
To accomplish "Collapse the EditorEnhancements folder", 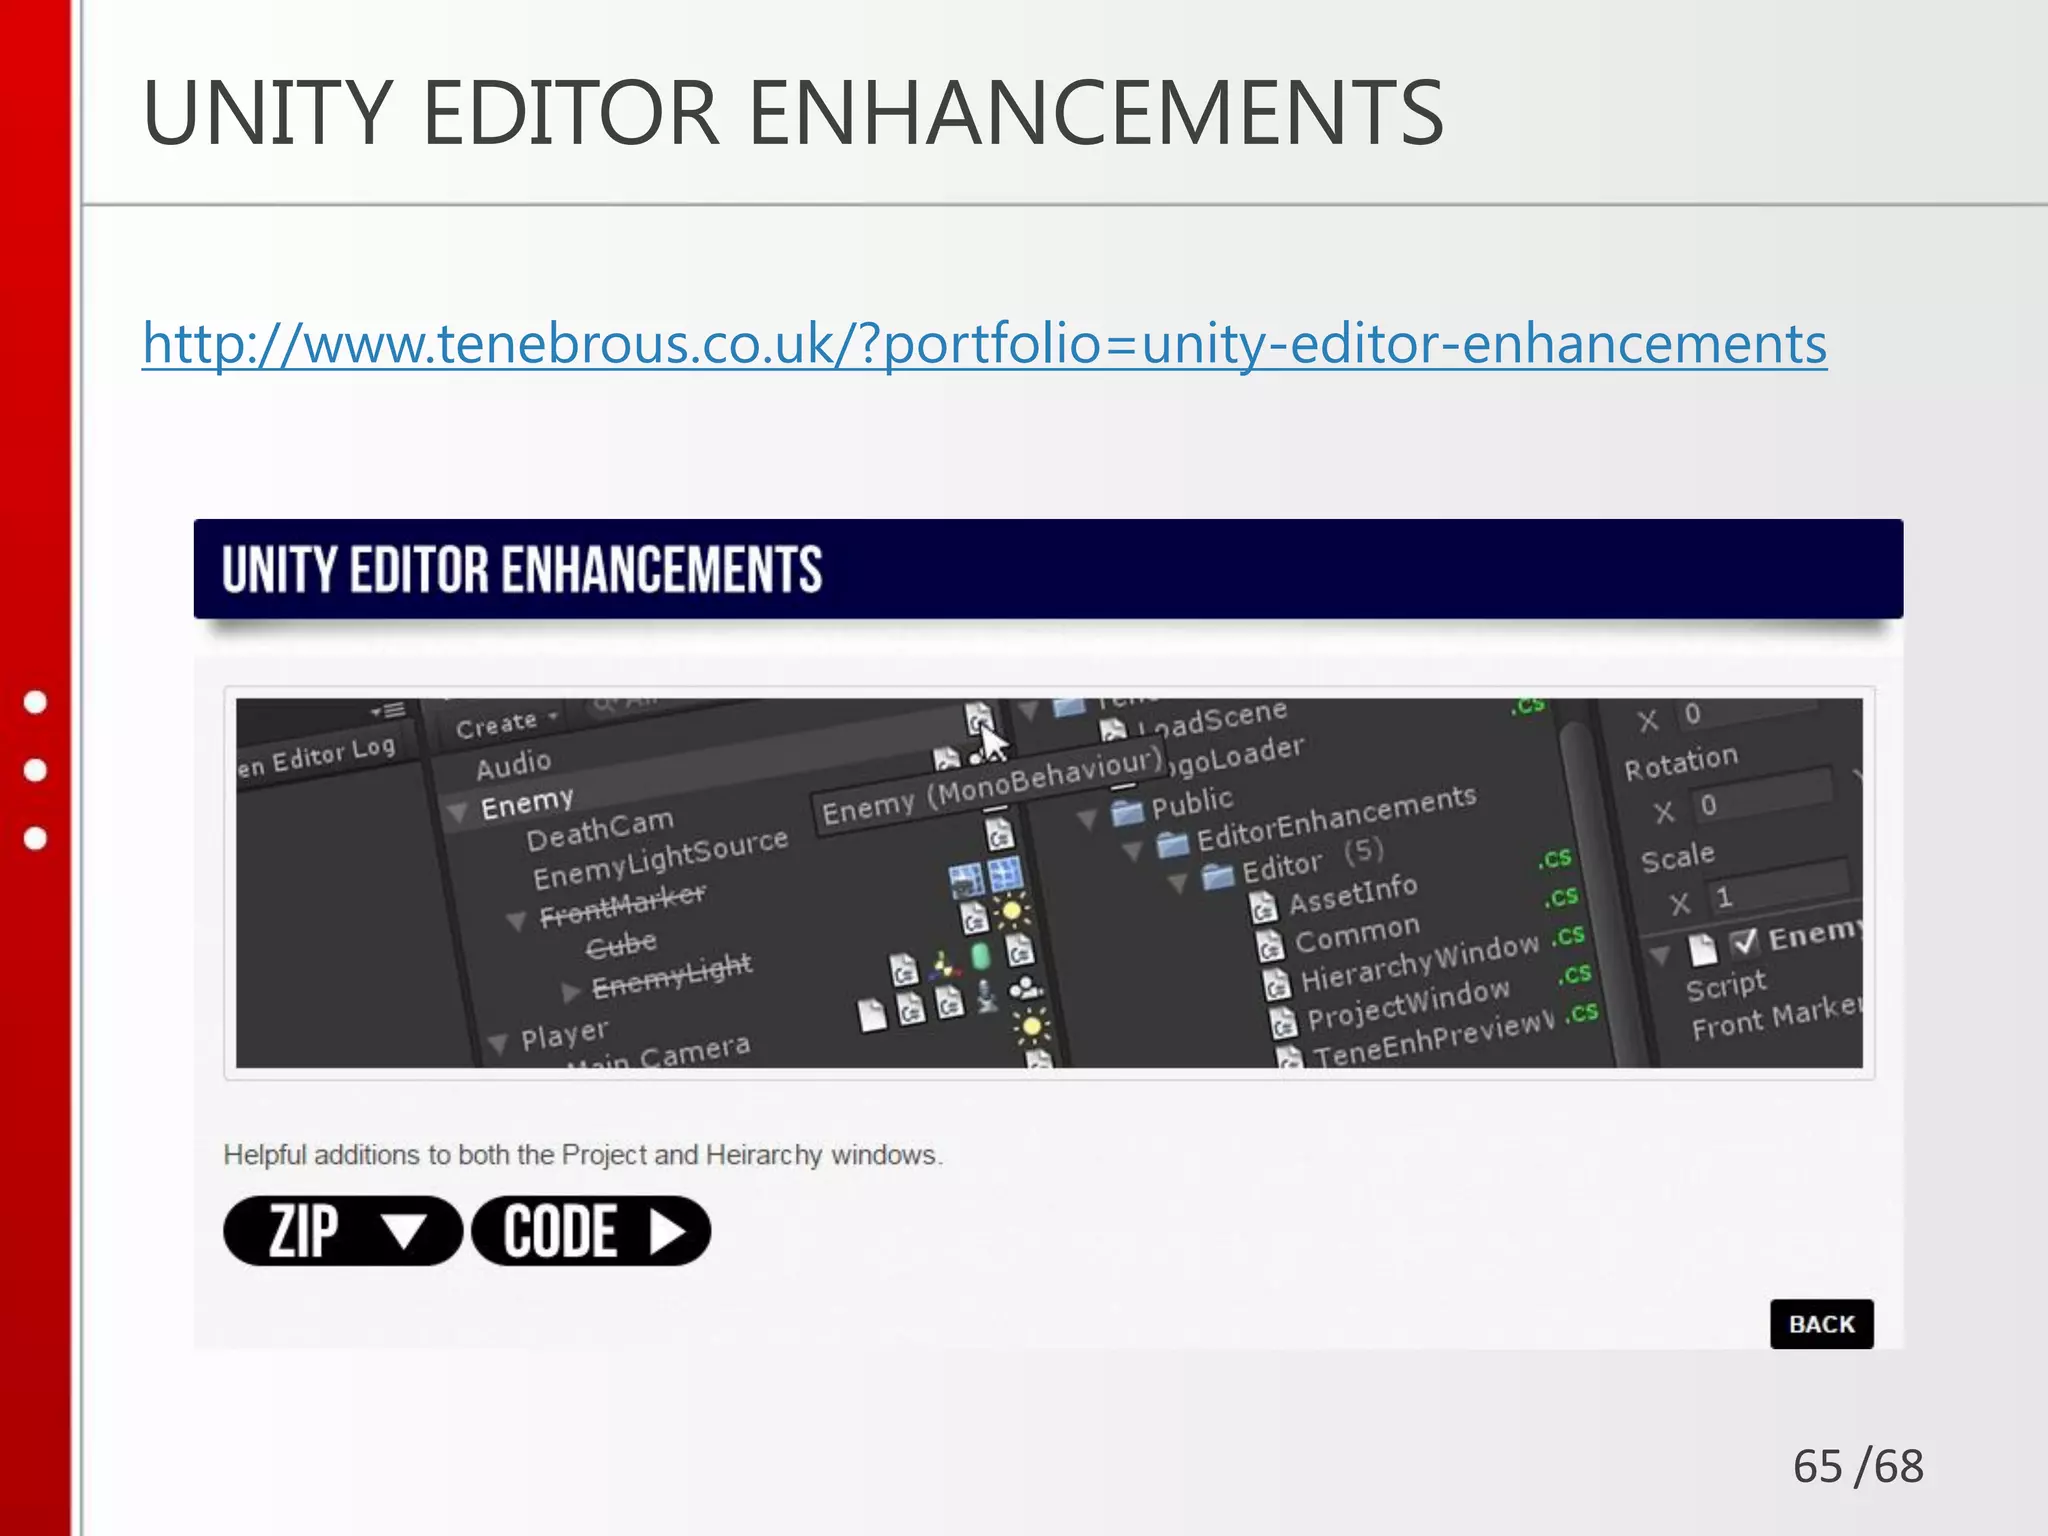I will [x=1133, y=852].
